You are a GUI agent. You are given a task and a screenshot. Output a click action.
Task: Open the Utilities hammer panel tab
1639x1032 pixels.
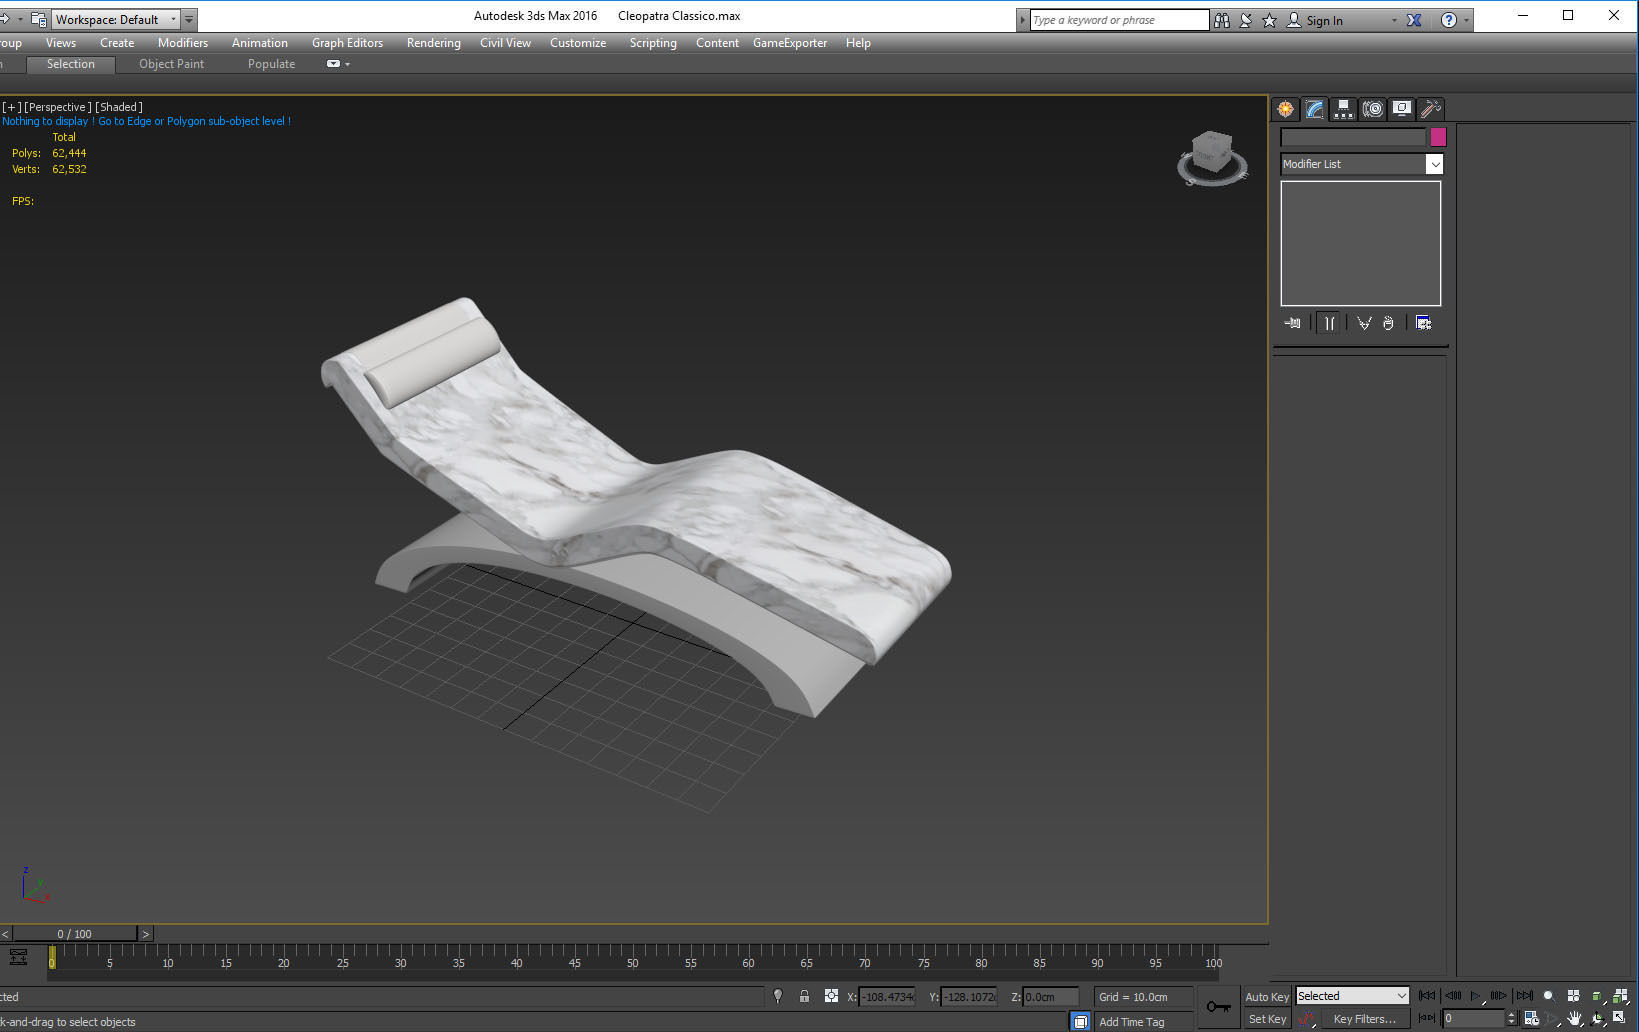(1430, 109)
